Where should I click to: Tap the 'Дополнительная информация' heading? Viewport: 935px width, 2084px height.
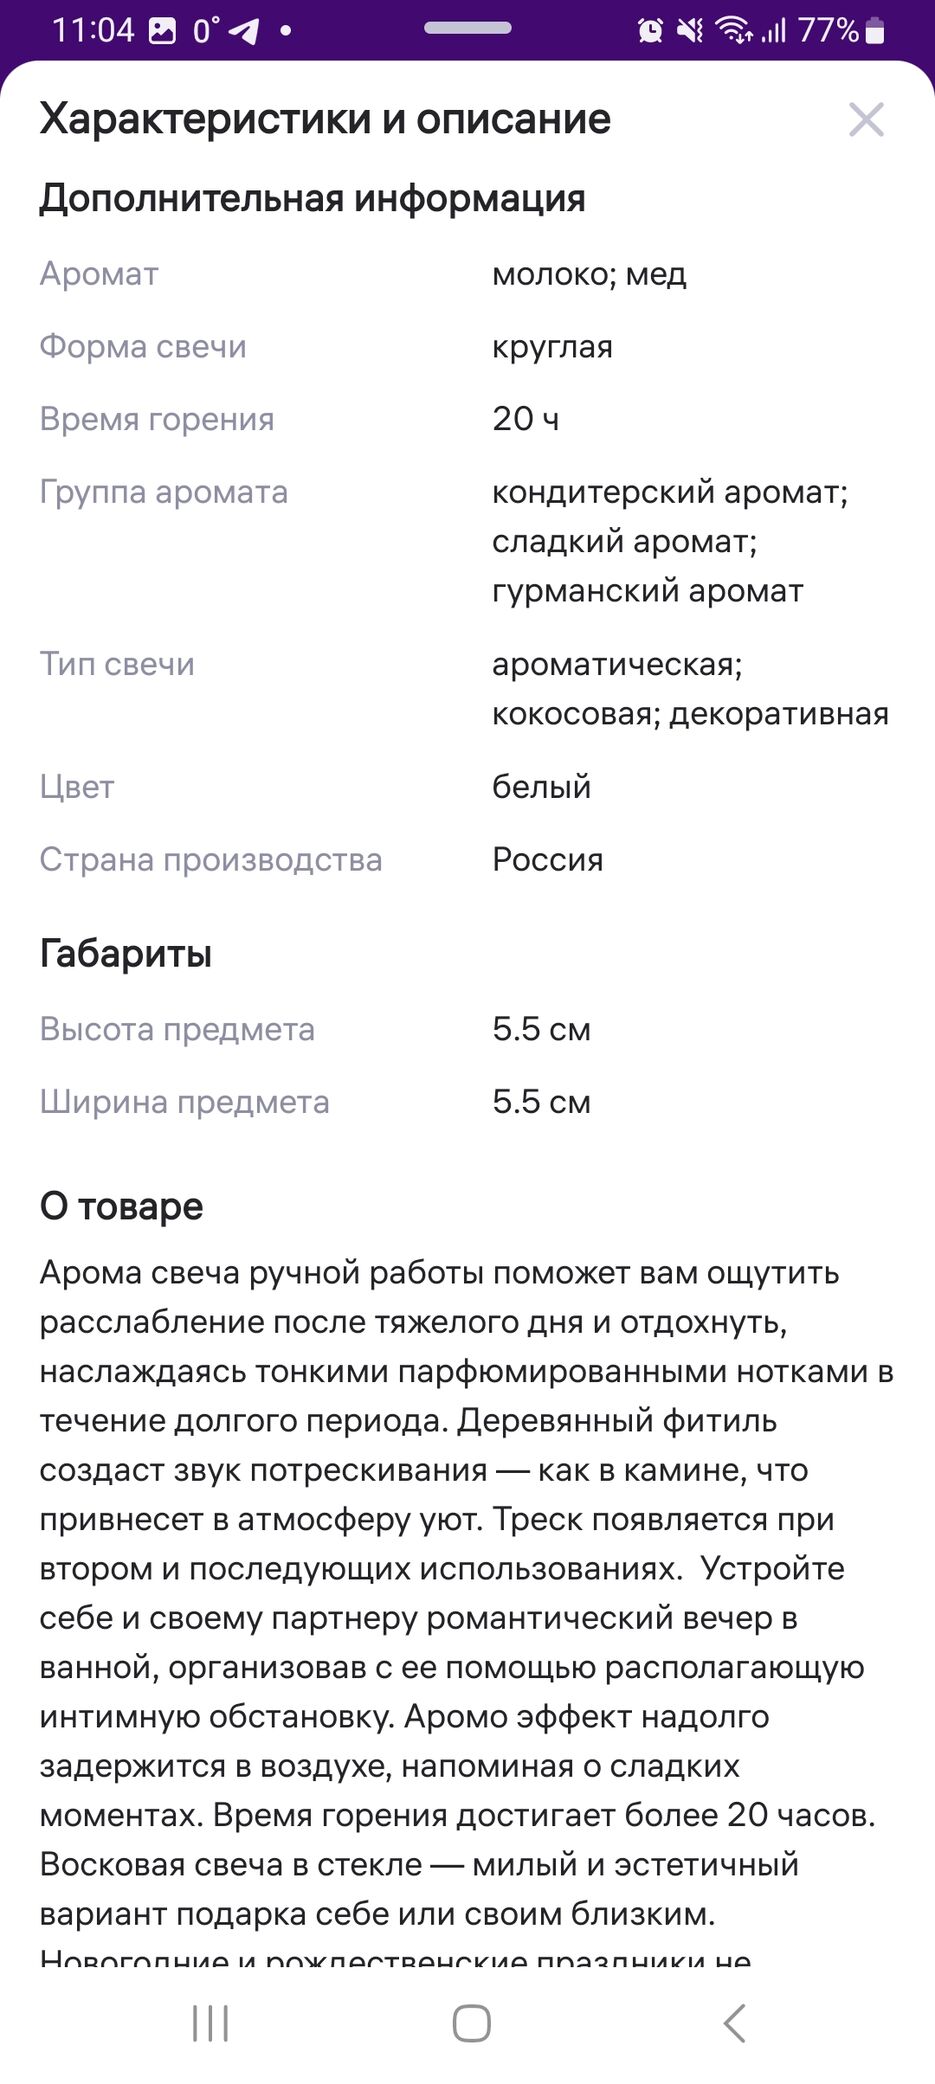click(312, 198)
